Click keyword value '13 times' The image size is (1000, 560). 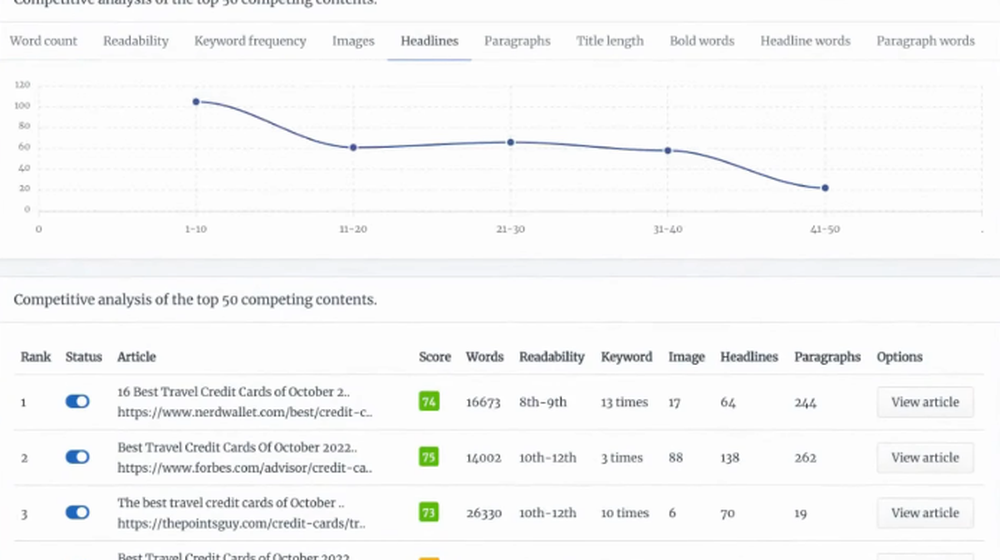tap(624, 402)
